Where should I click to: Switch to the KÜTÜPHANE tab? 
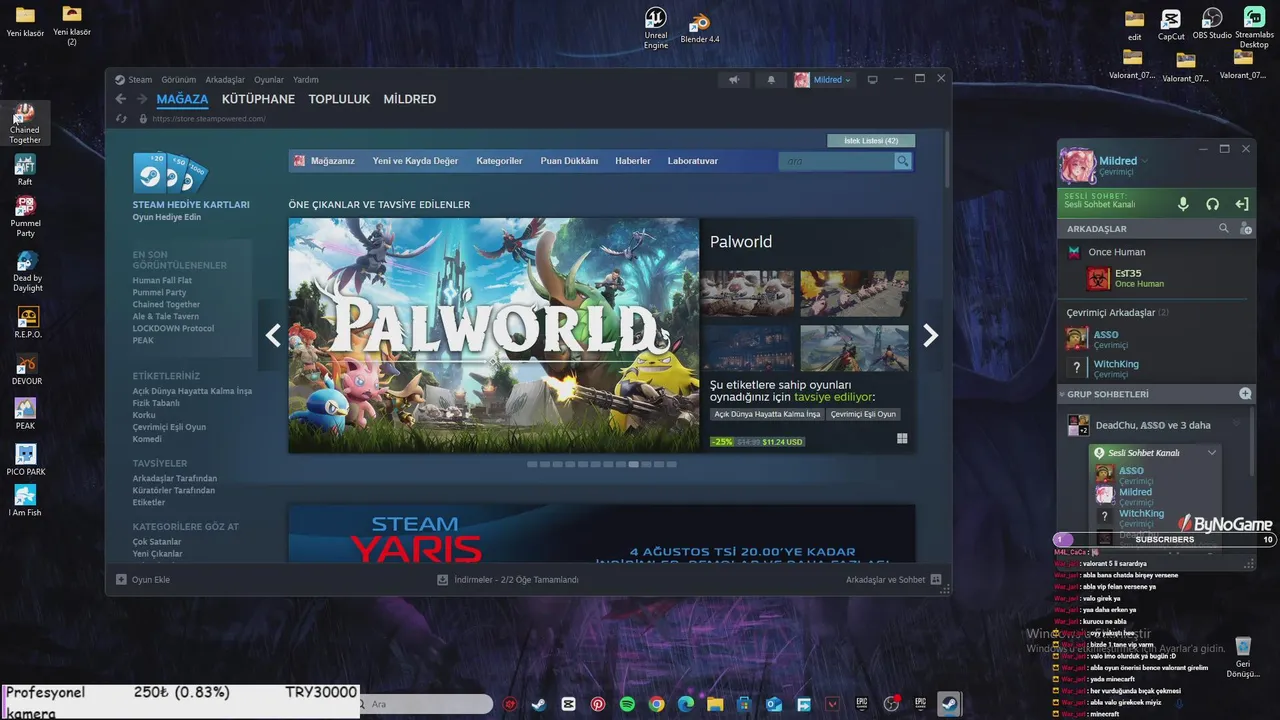point(258,99)
